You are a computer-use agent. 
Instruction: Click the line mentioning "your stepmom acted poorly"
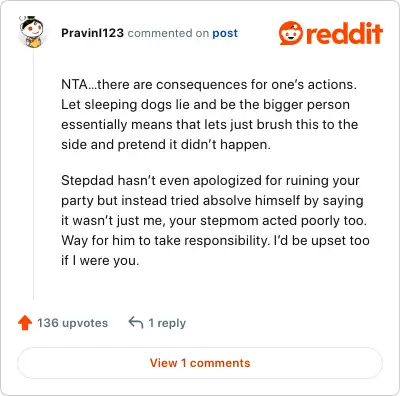(x=214, y=221)
